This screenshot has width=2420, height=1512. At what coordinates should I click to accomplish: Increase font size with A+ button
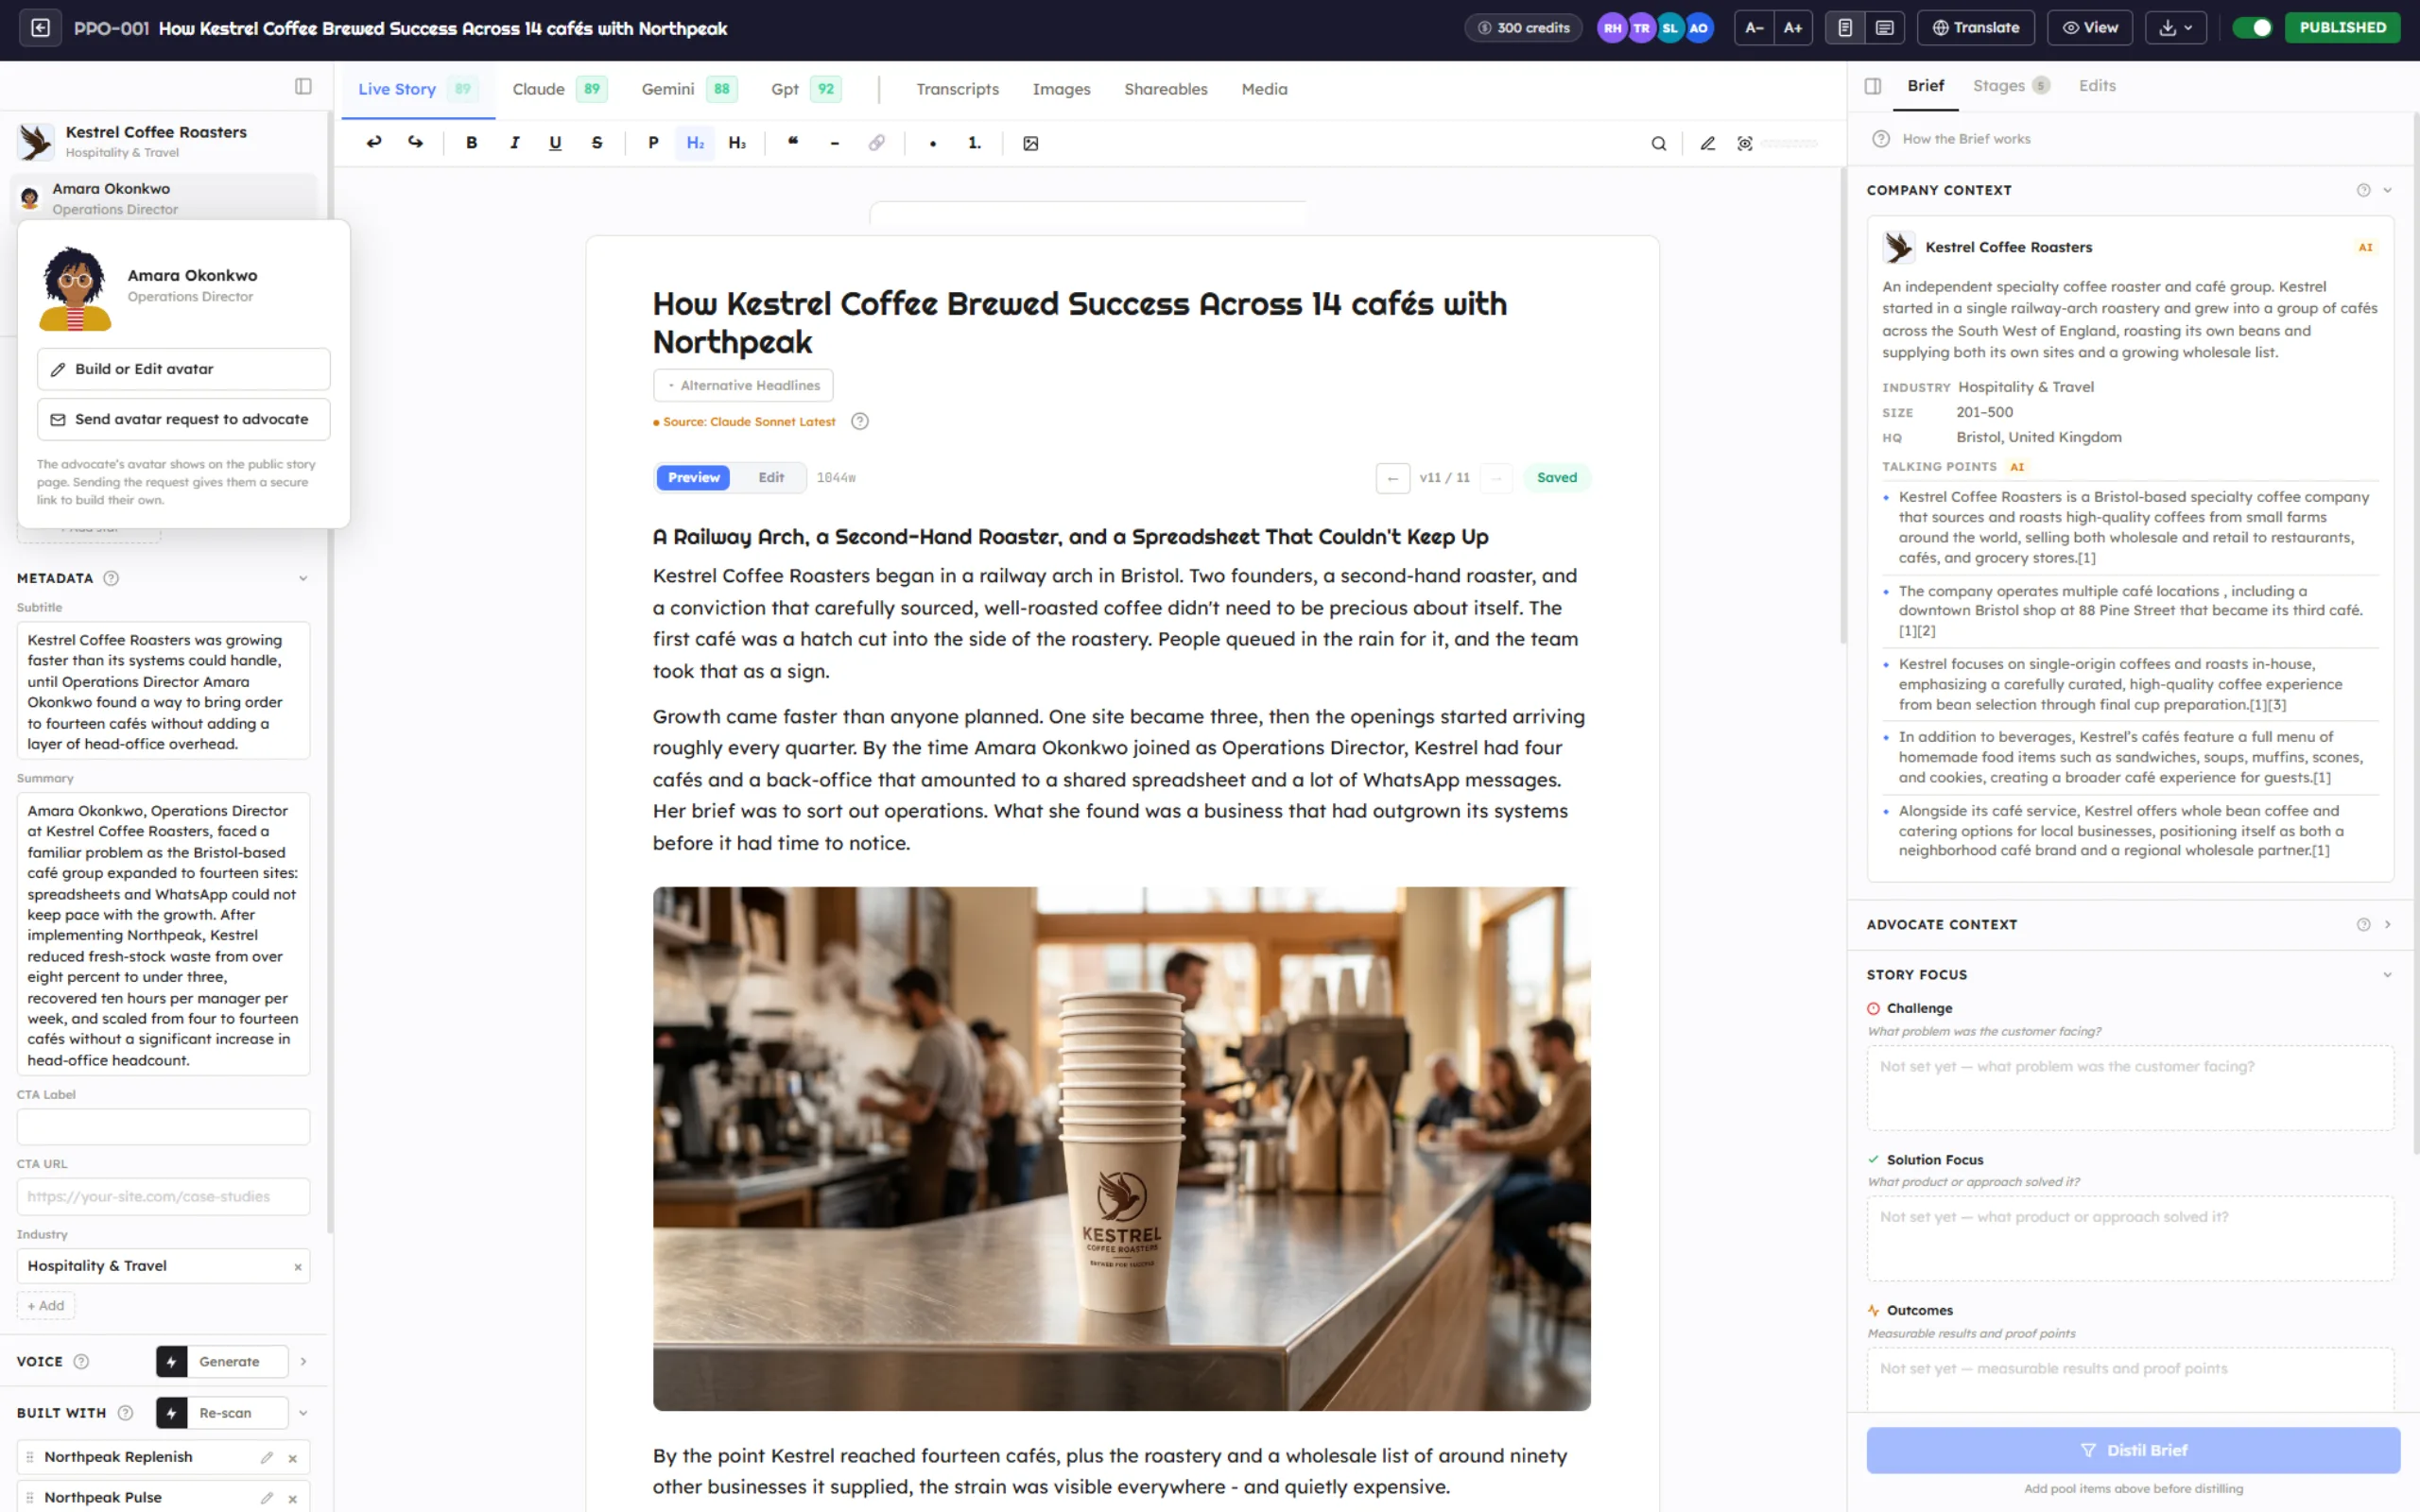point(1793,28)
